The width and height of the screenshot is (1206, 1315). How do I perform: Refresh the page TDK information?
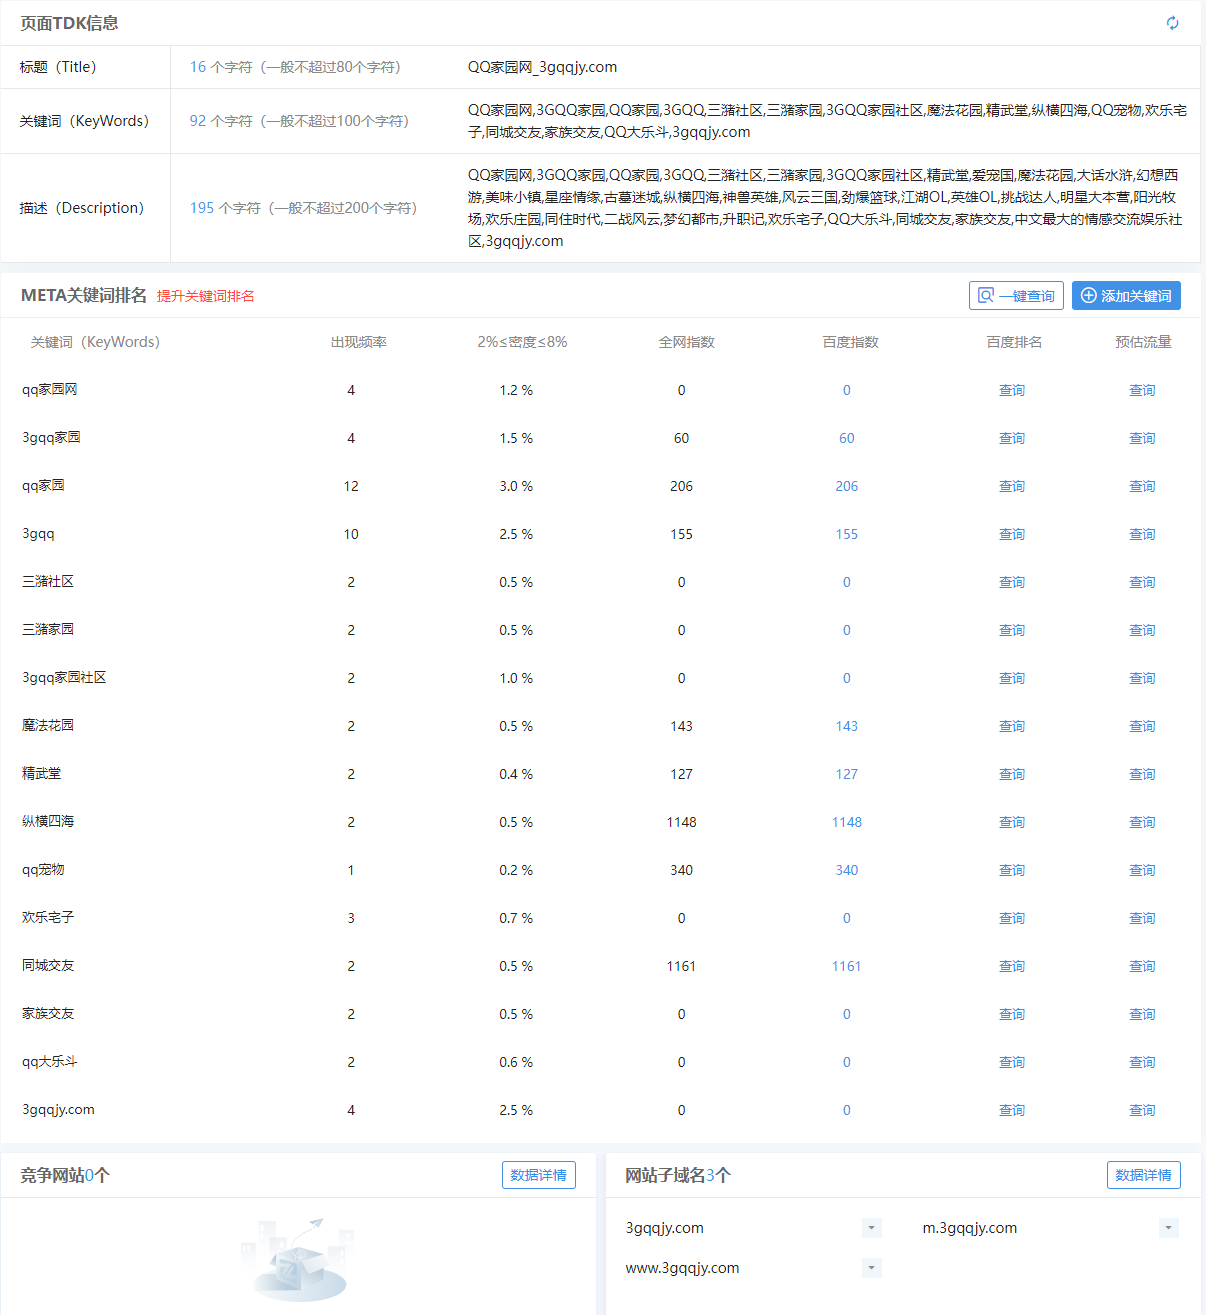point(1172,23)
